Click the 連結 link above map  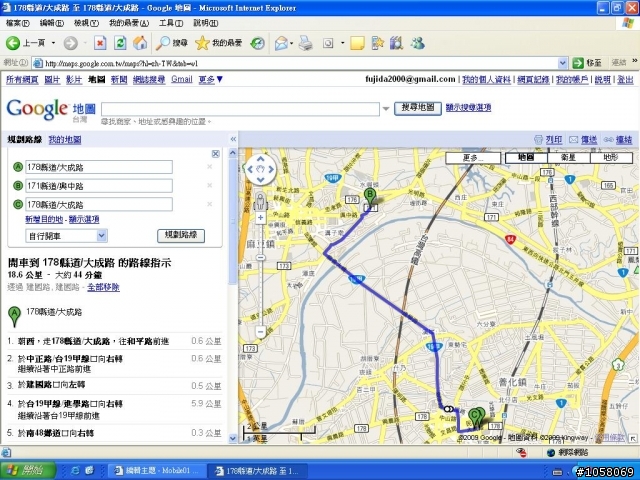624,140
